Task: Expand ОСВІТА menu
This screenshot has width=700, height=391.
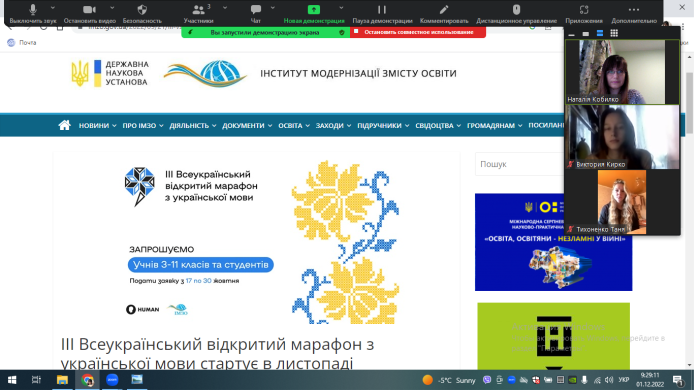Action: (294, 125)
